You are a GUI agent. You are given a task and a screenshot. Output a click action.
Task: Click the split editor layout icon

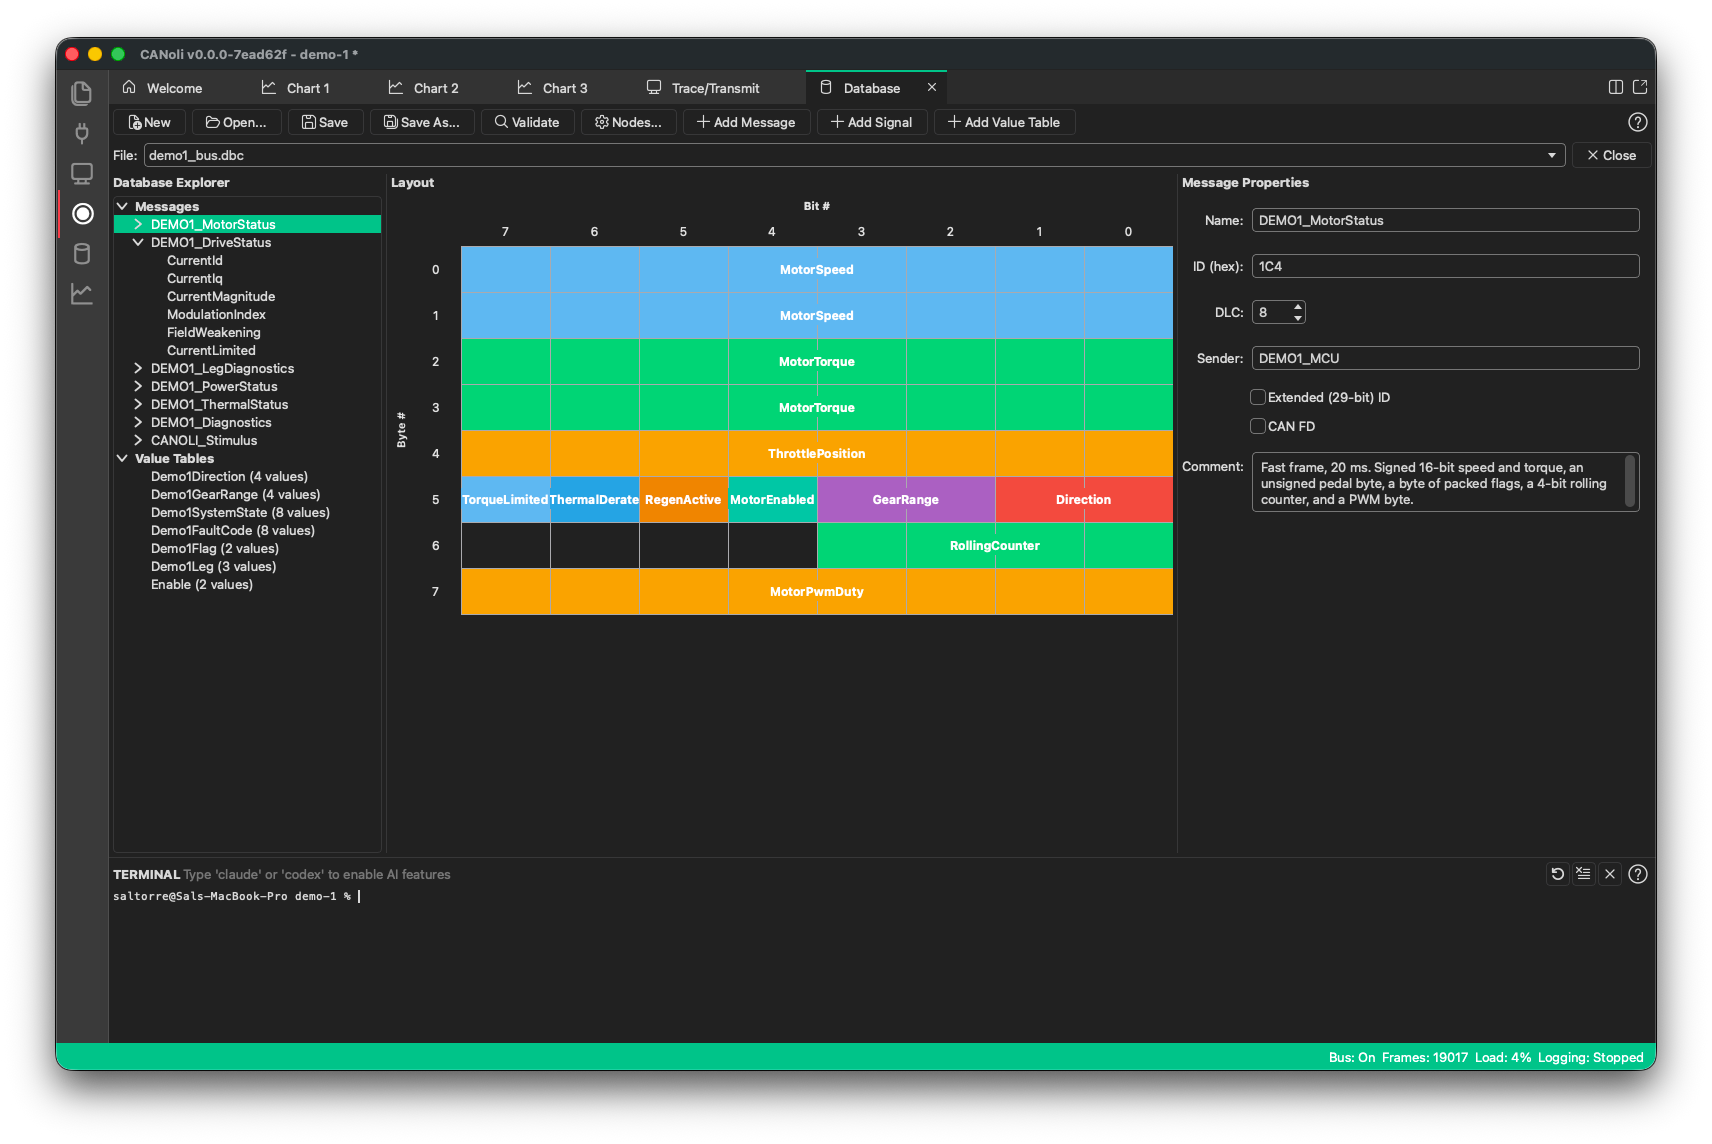(x=1616, y=87)
